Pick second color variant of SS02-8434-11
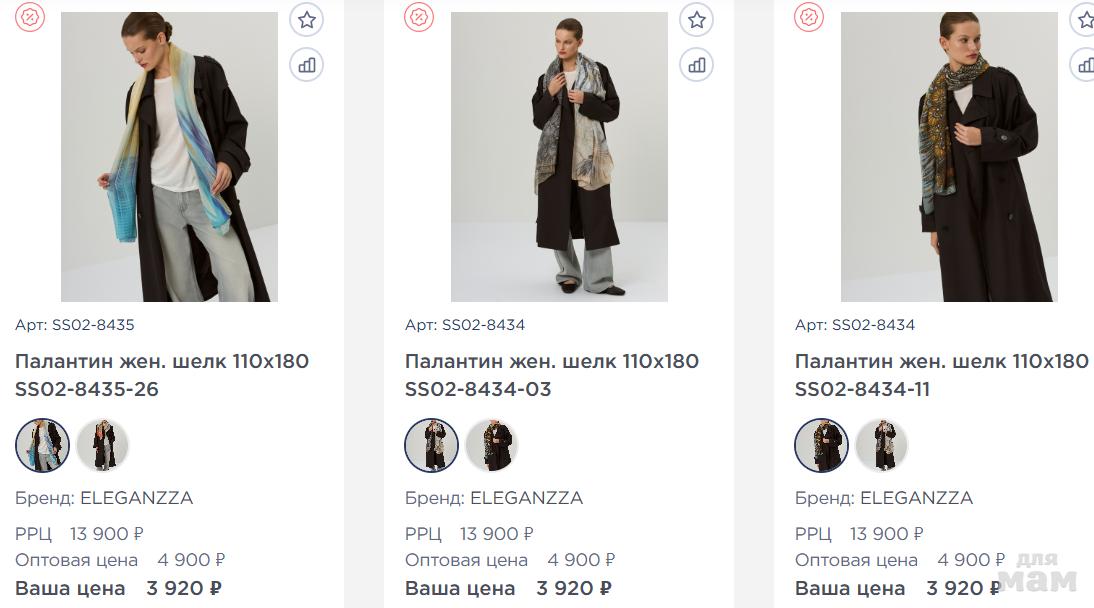Viewport: 1094px width, 608px height. [x=882, y=445]
